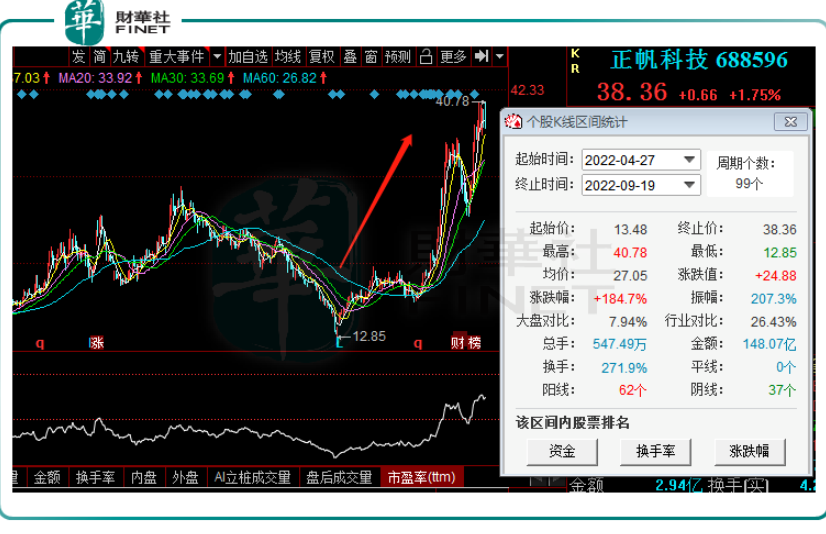Viewport: 826px width, 534px height.
Task: Toggle the lock icon in chart toolbar
Action: [x=426, y=56]
